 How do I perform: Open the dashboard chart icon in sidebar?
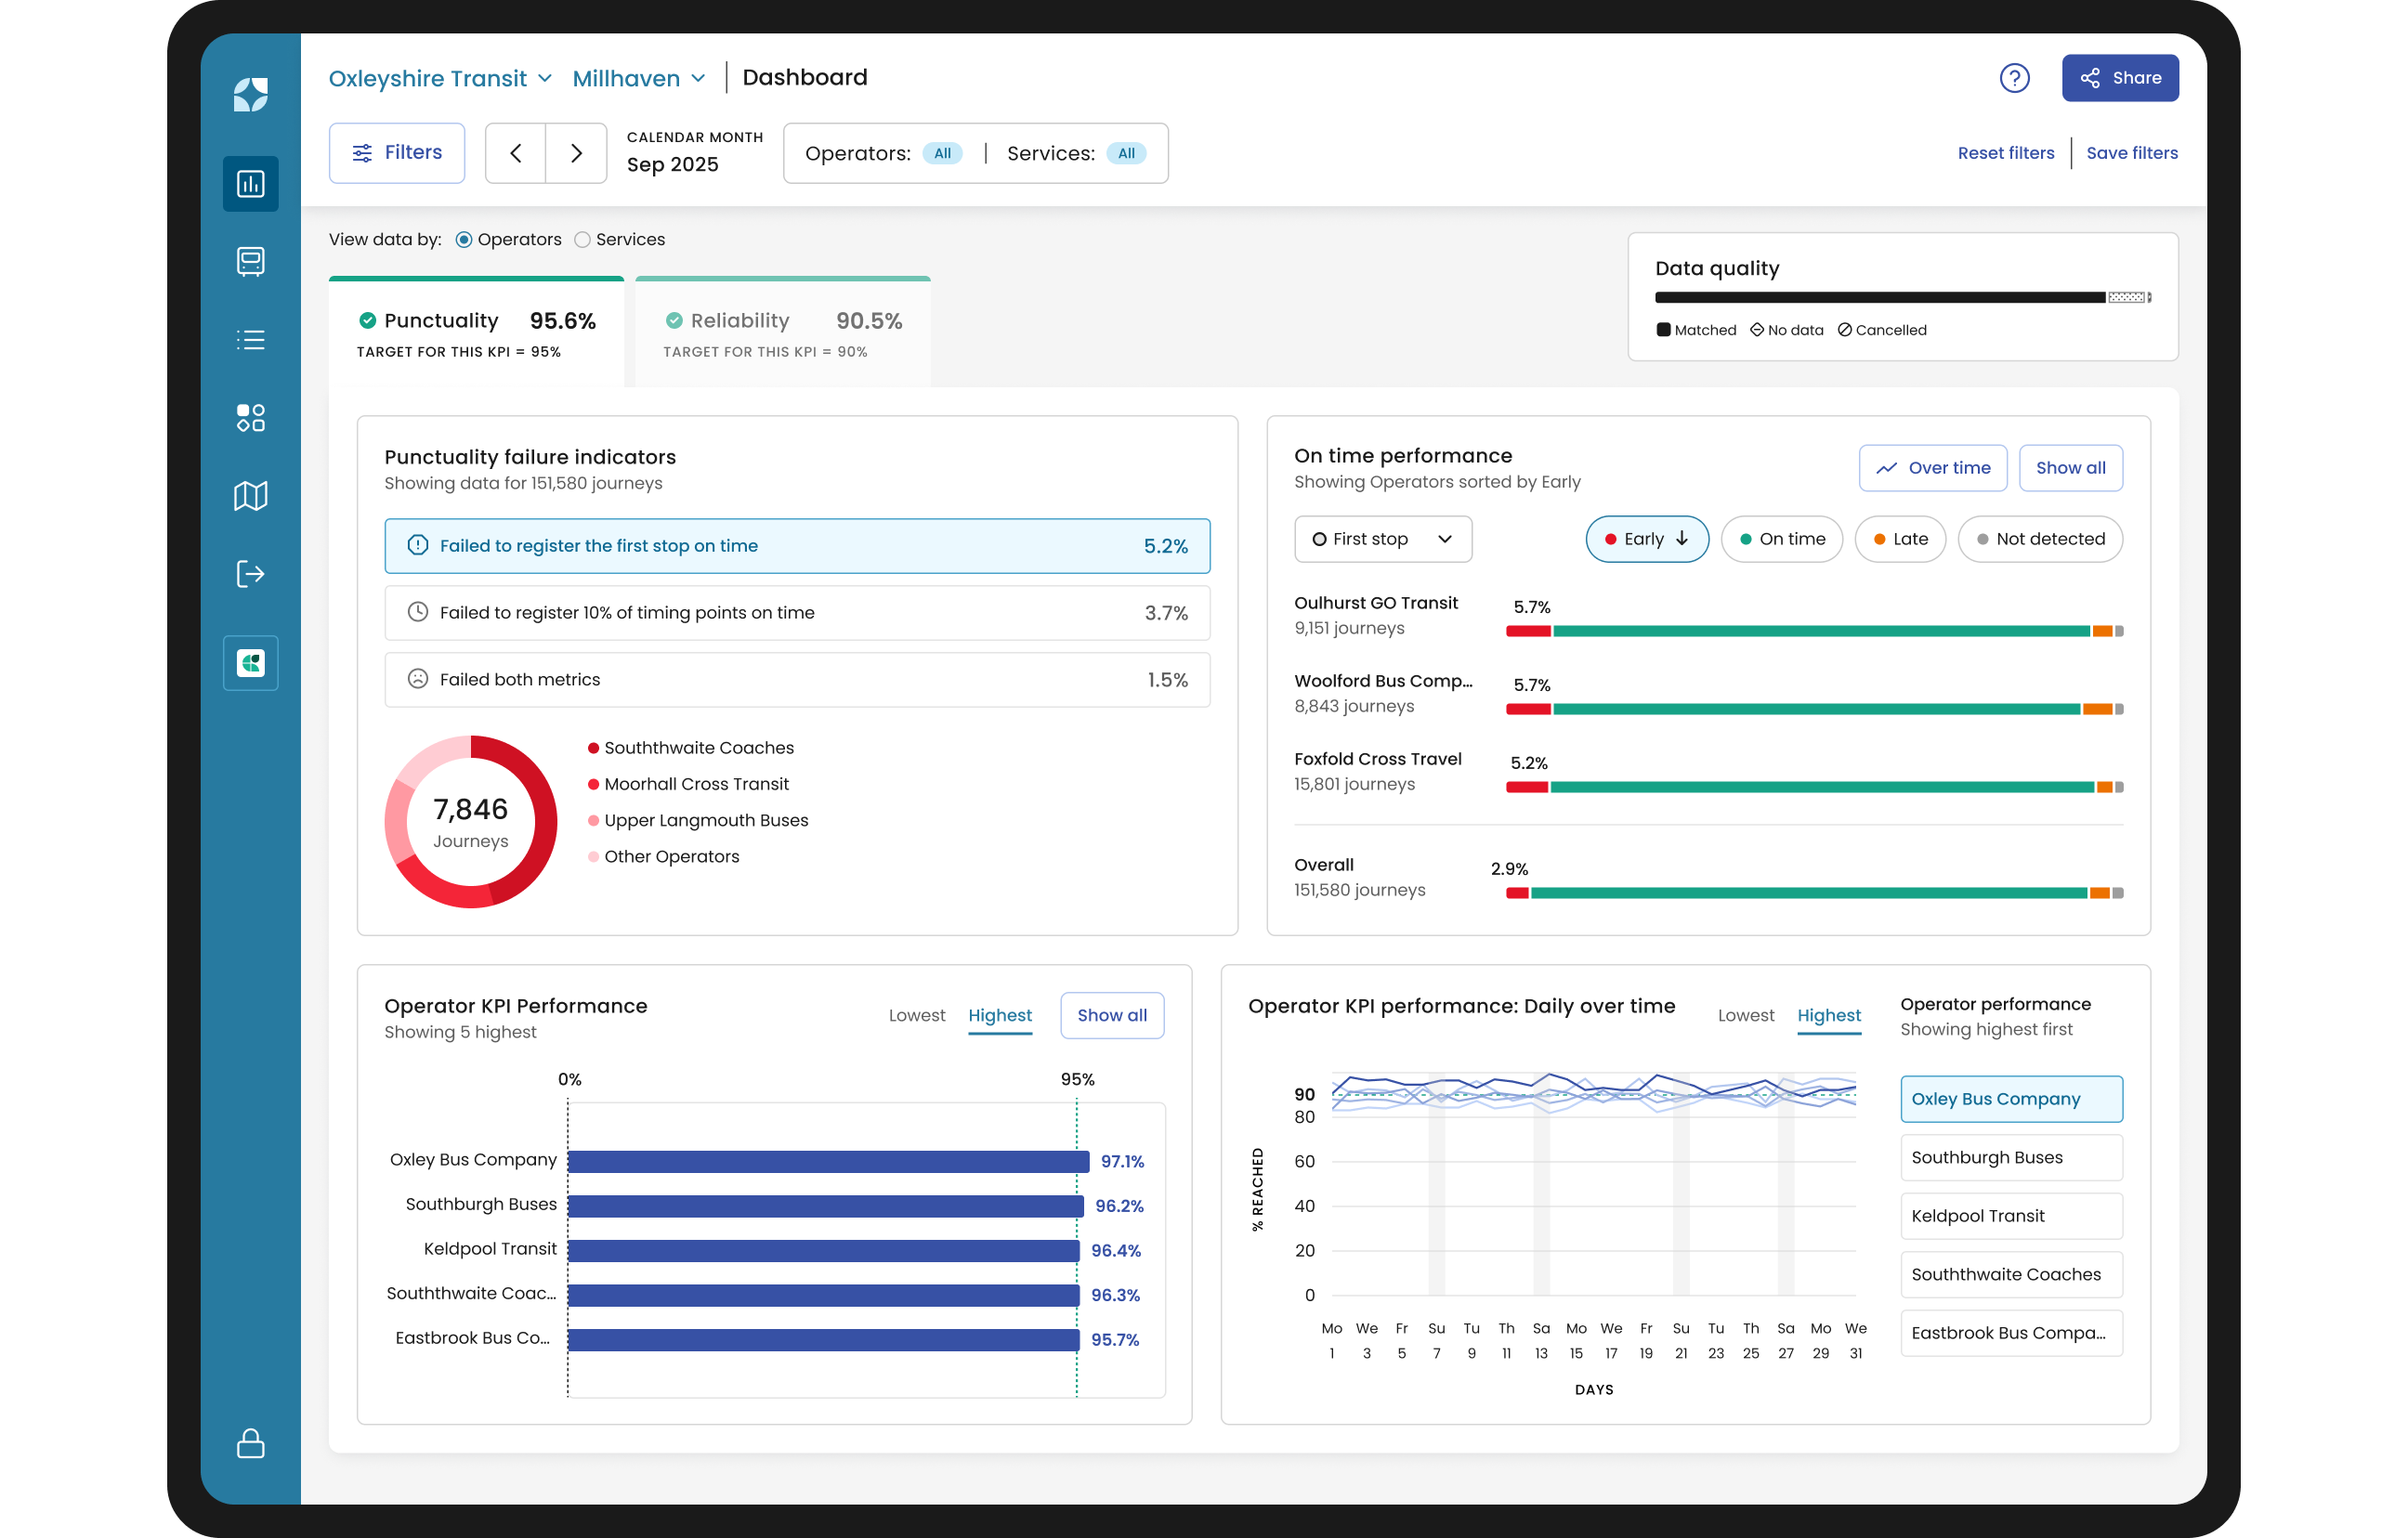(x=250, y=184)
